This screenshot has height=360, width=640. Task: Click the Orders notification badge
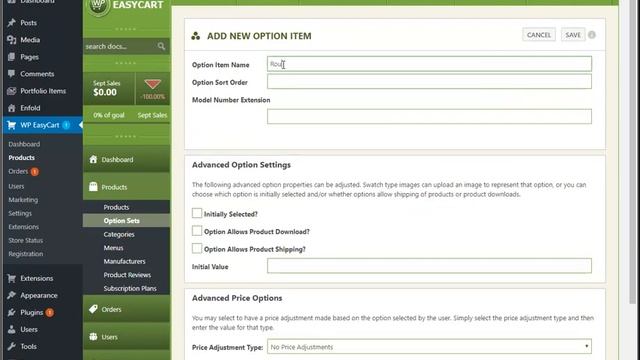coord(35,171)
